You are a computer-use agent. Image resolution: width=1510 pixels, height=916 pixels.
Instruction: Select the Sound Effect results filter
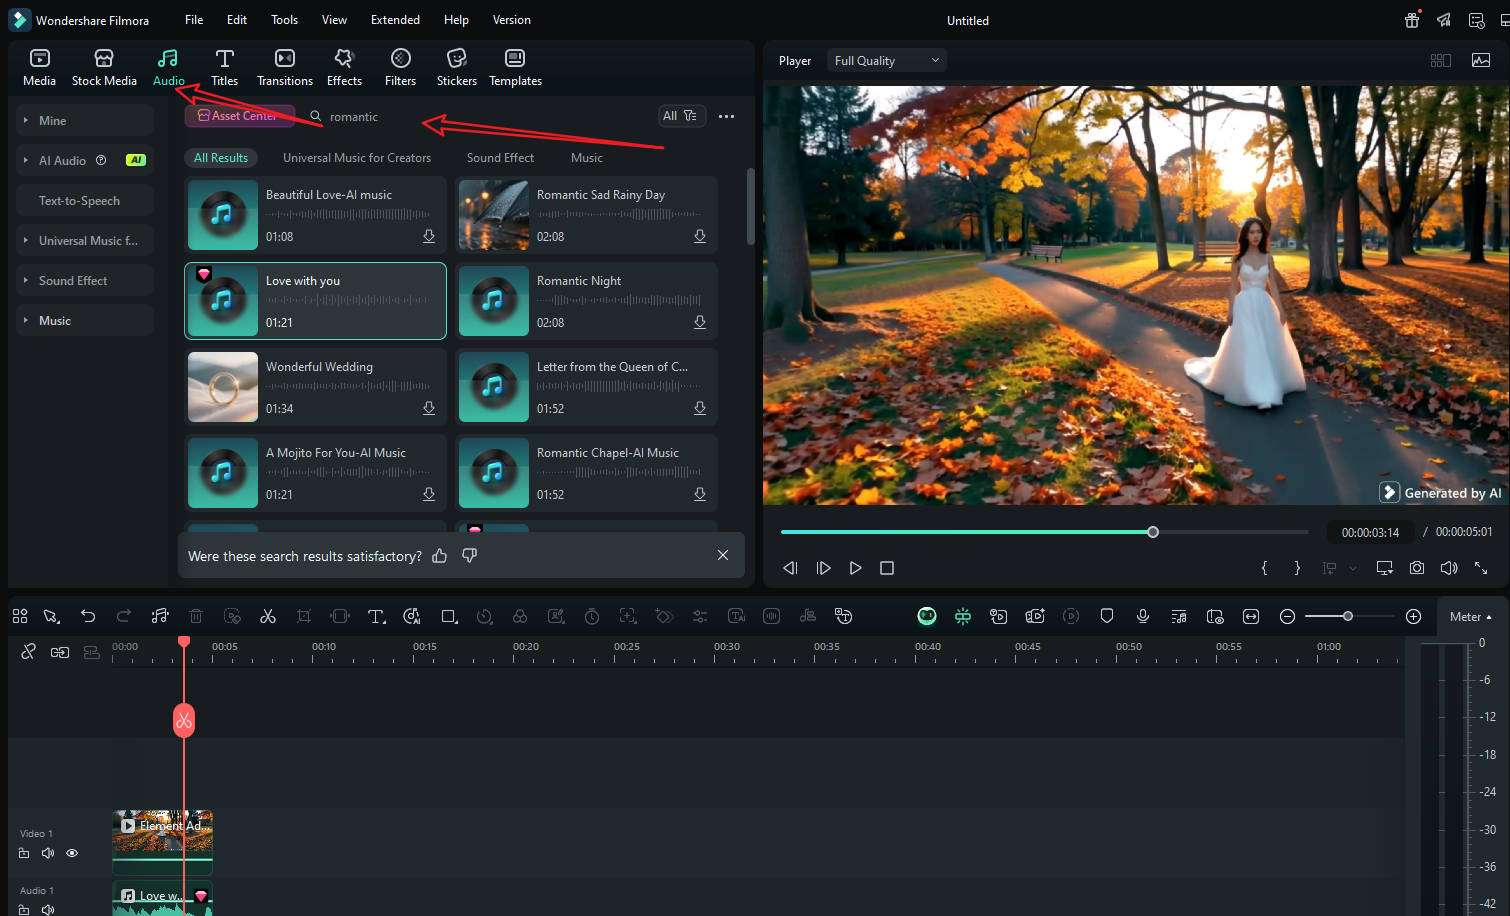(x=500, y=158)
